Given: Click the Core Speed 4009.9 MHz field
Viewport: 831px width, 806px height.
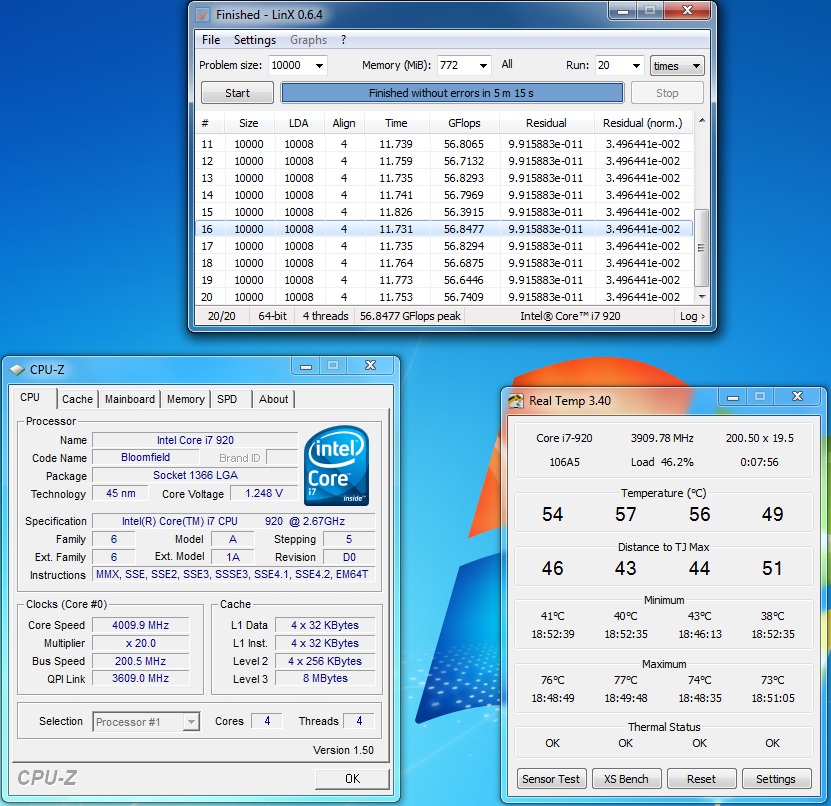Looking at the screenshot, I should 140,625.
